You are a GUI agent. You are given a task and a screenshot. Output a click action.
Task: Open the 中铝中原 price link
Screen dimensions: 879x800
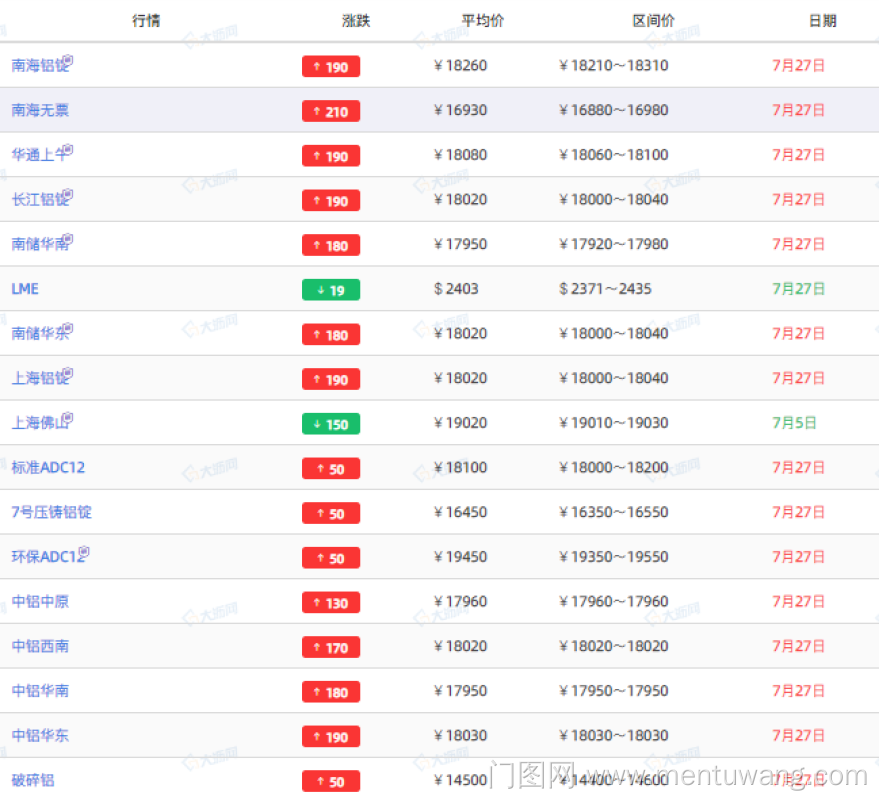point(40,602)
